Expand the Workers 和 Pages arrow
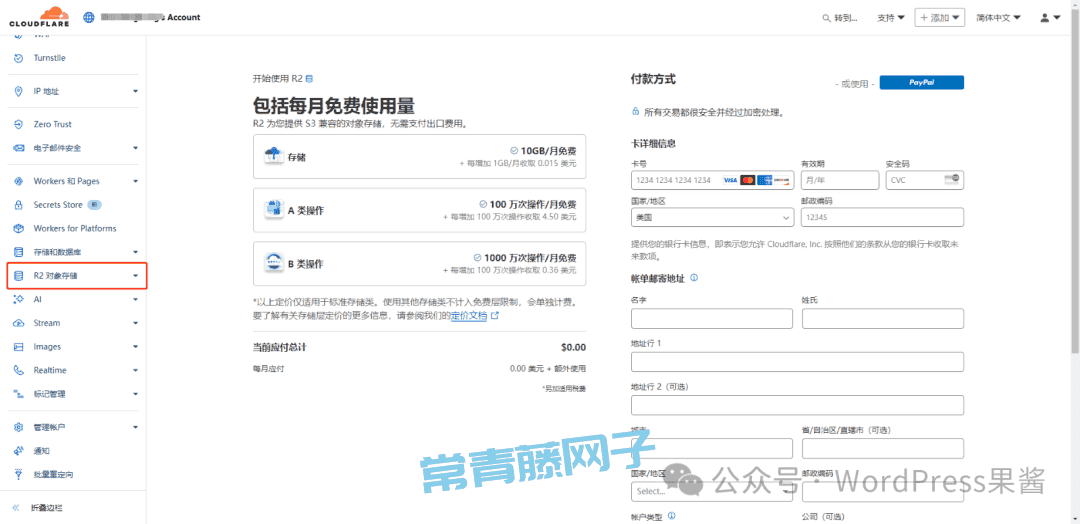1080x524 pixels. point(136,181)
